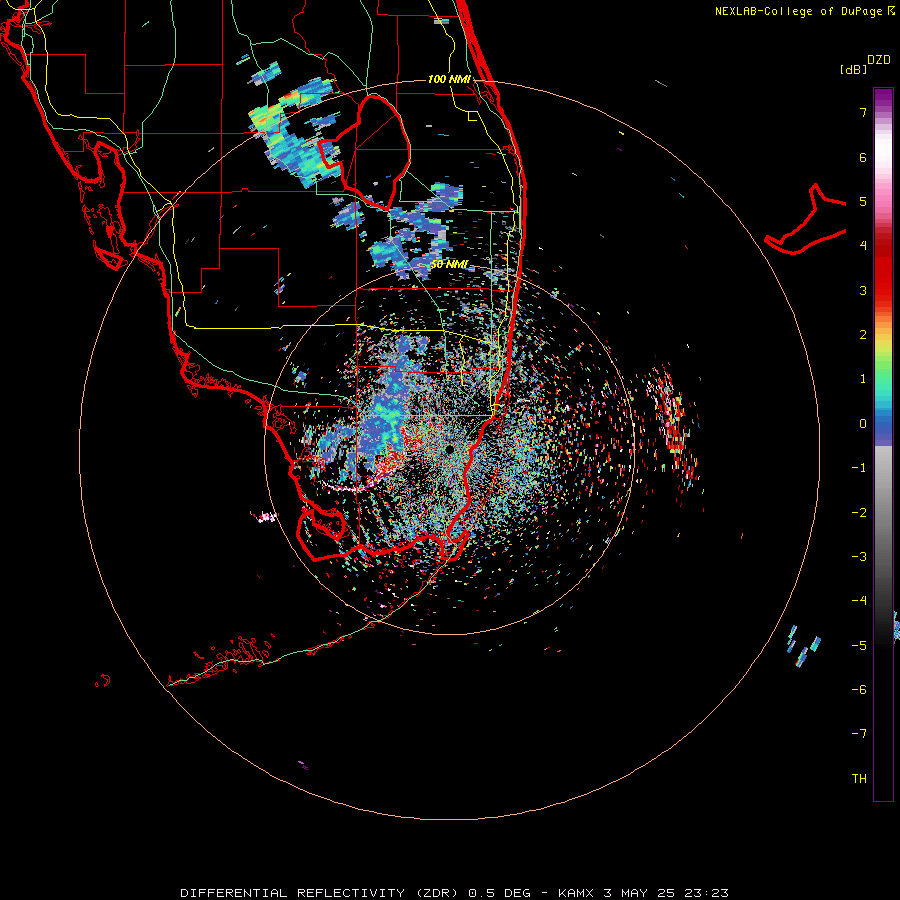Viewport: 900px width, 900px height.
Task: Click the color scale value -6
Action: tap(859, 690)
